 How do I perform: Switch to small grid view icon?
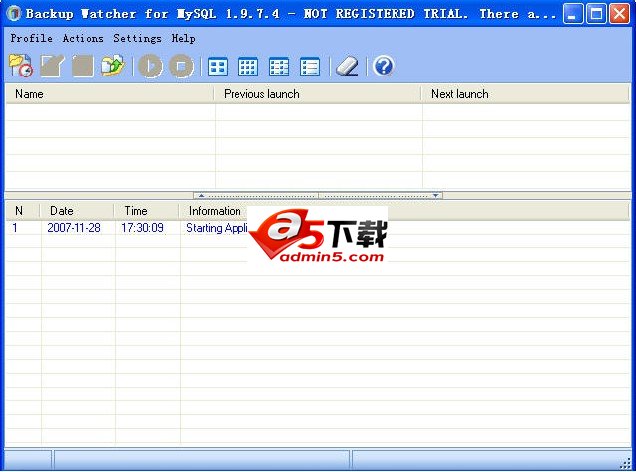248,67
